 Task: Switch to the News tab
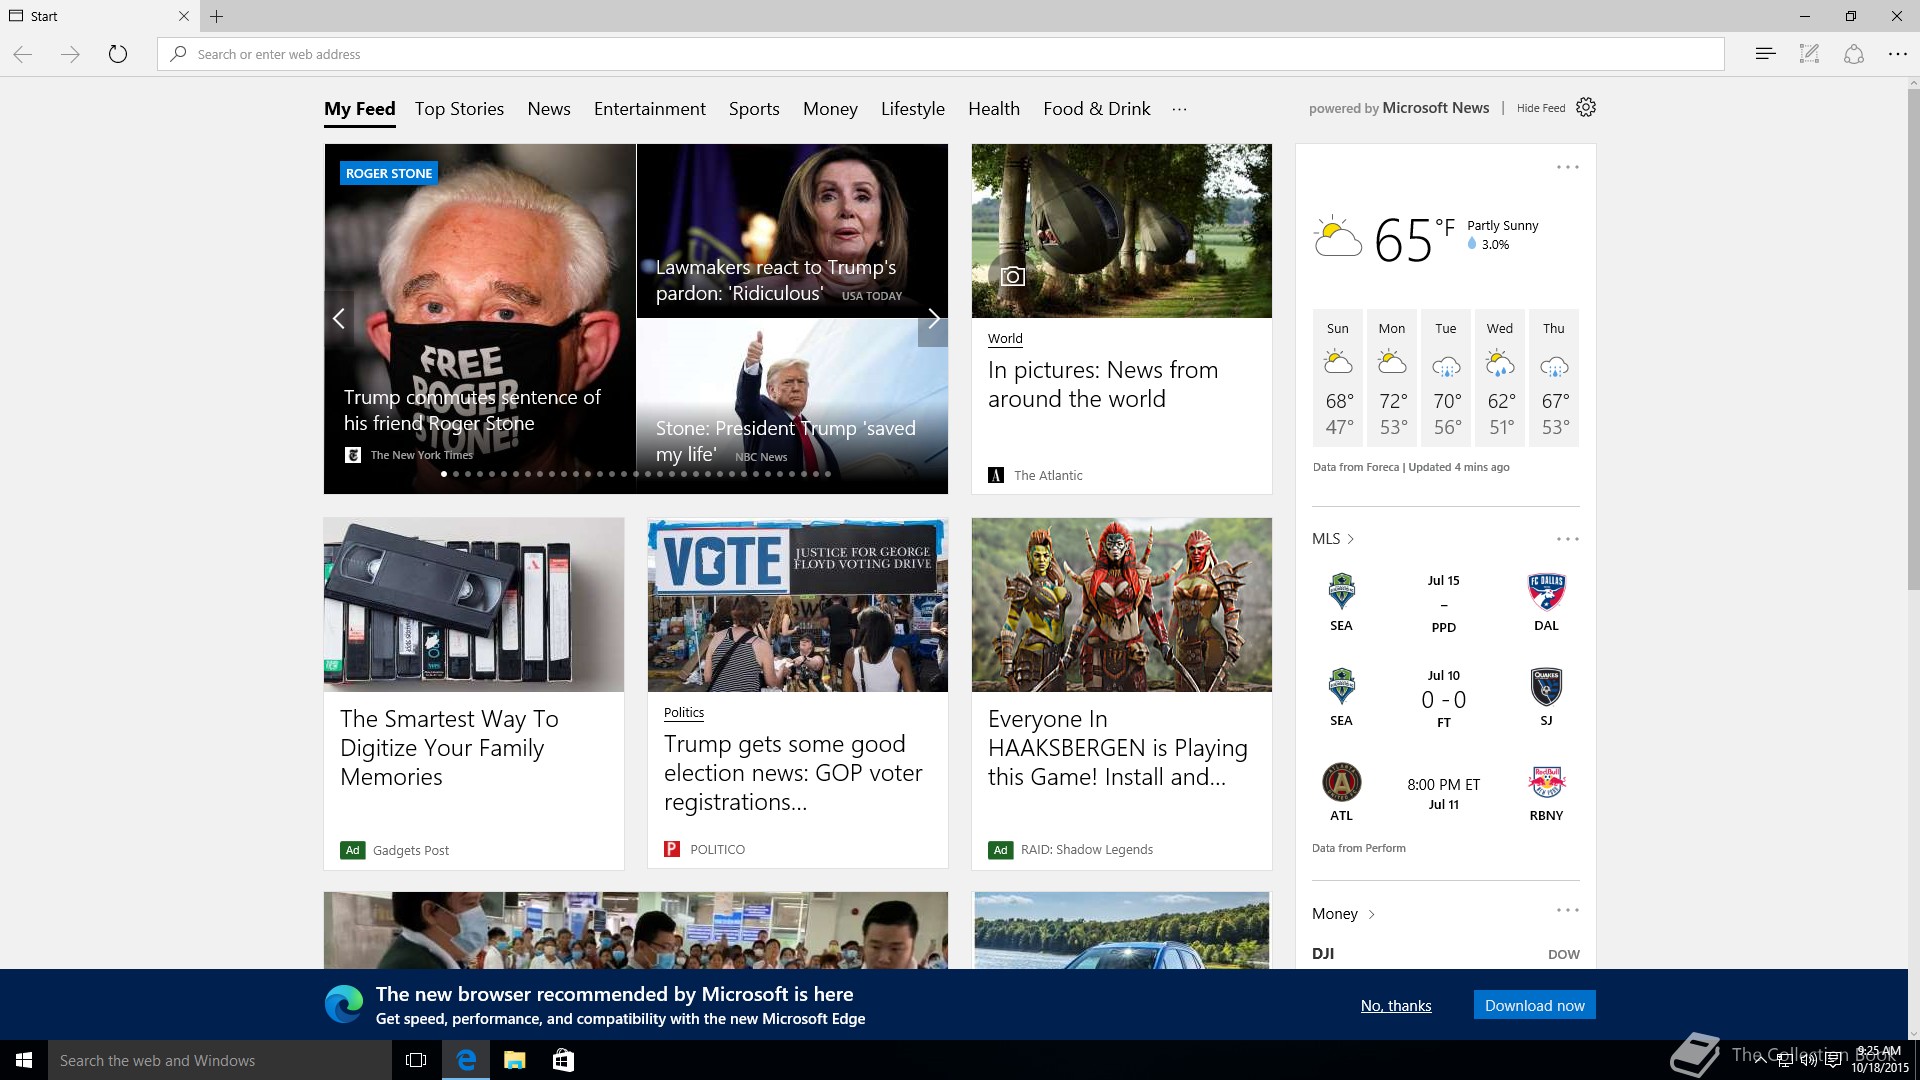(x=549, y=109)
